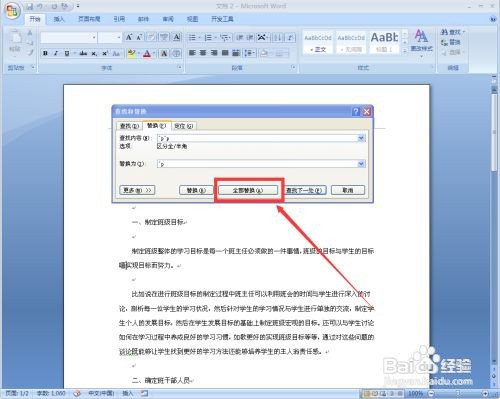This screenshot has width=500, height=399.
Task: Center text in paragraph group
Action: [x=203, y=53]
